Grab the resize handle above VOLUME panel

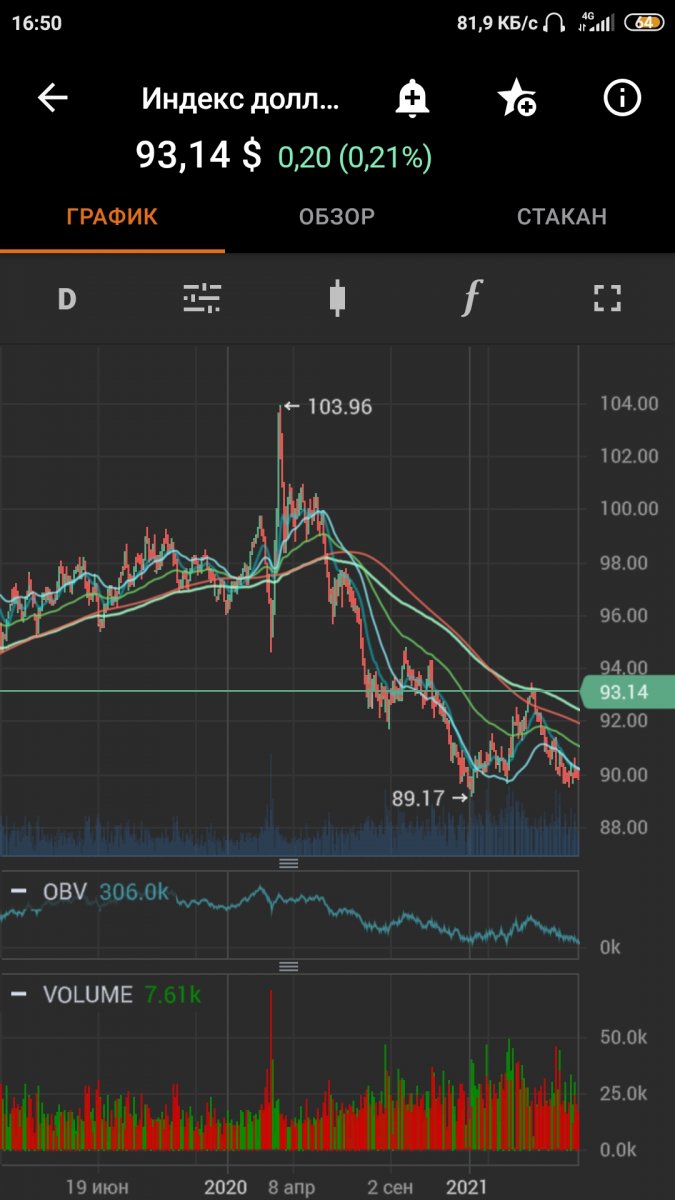coord(289,966)
